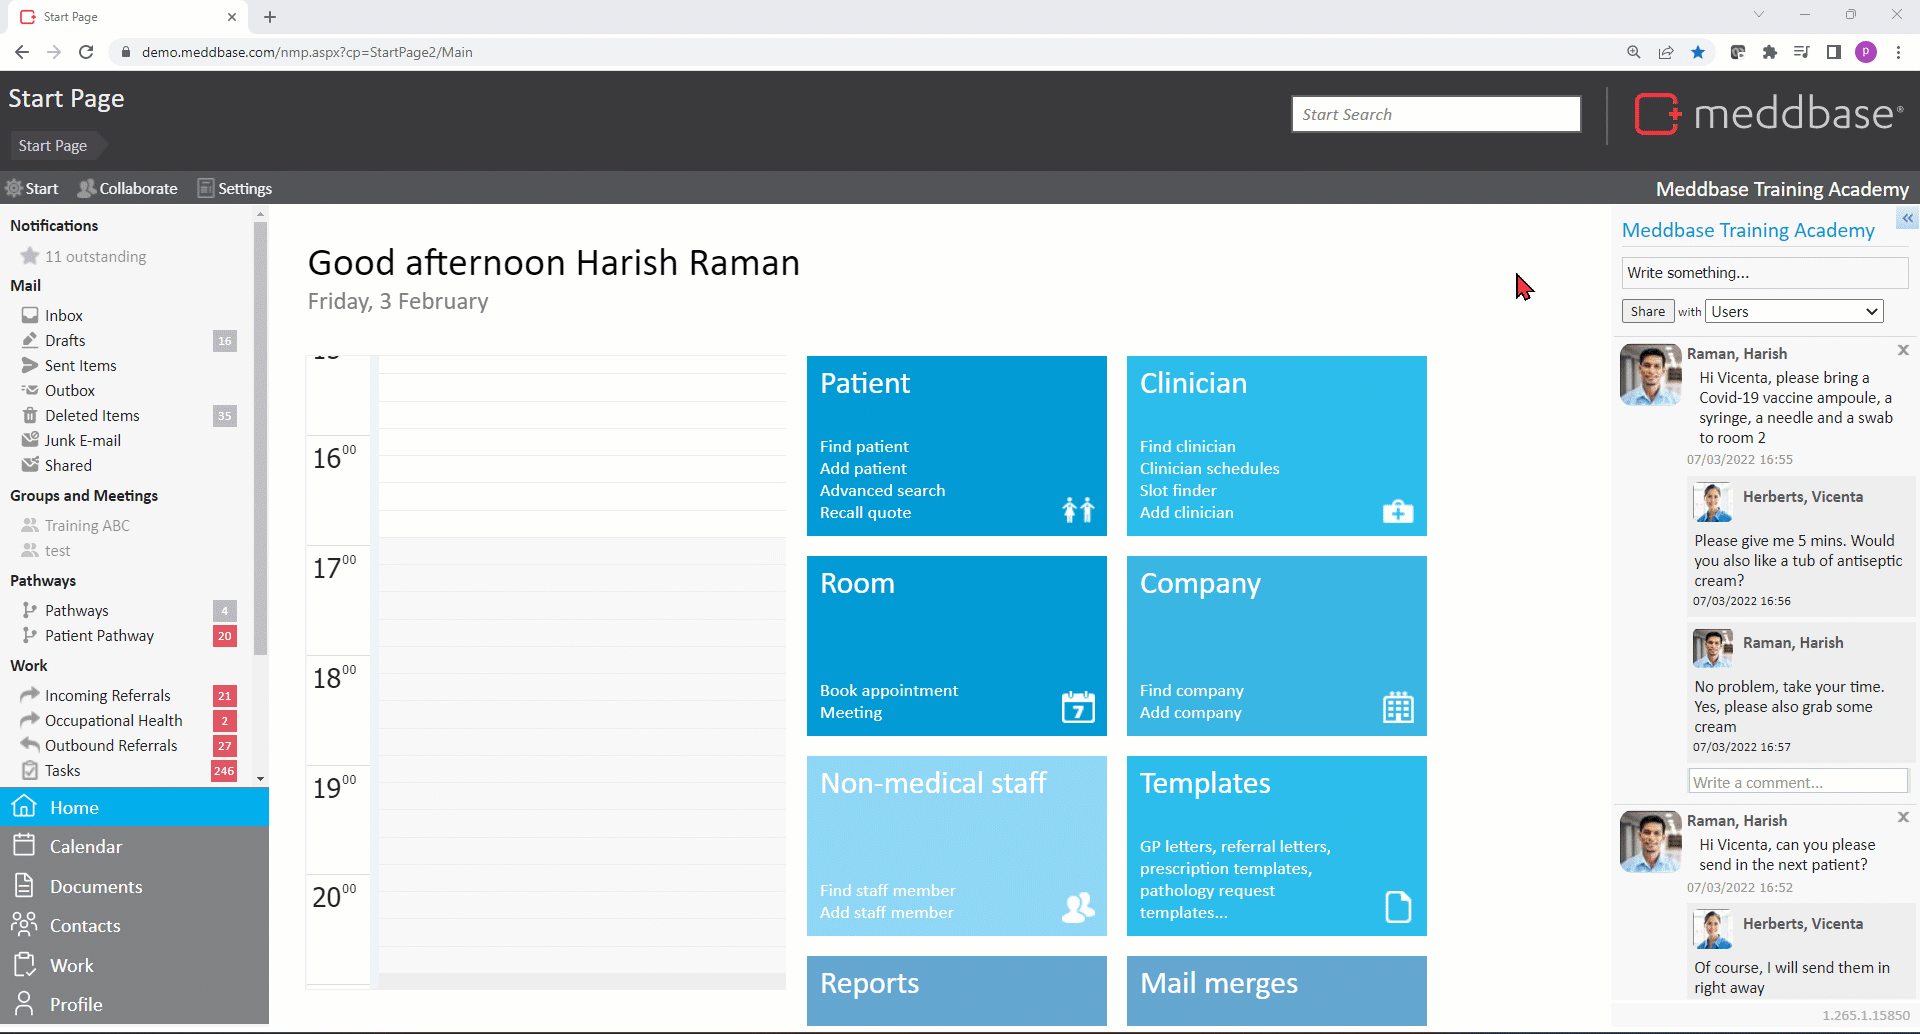
Task: Open Tasks with 246 items
Action: coord(62,771)
